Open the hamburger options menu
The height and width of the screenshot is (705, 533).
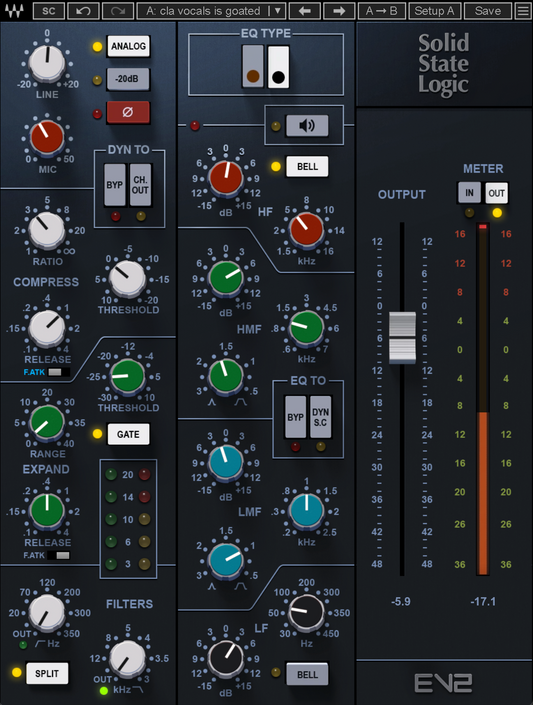click(x=523, y=11)
